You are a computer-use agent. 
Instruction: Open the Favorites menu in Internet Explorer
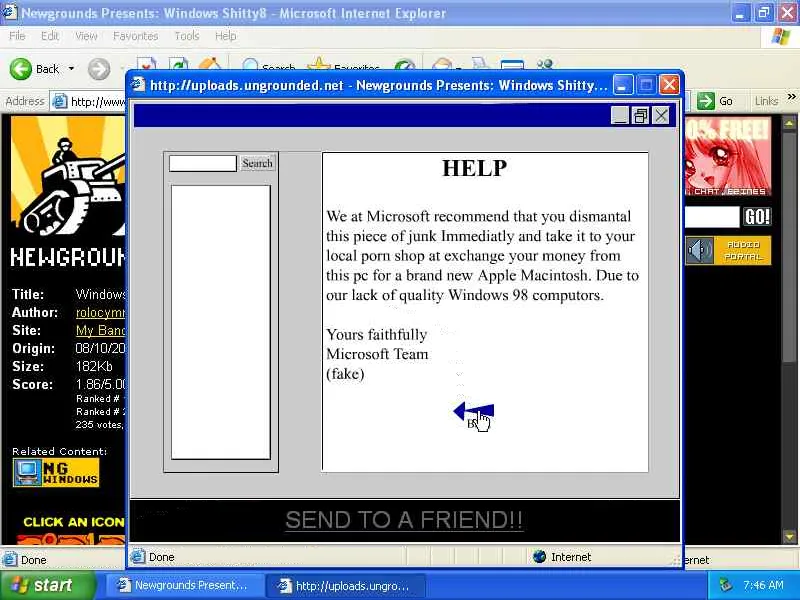[135, 36]
